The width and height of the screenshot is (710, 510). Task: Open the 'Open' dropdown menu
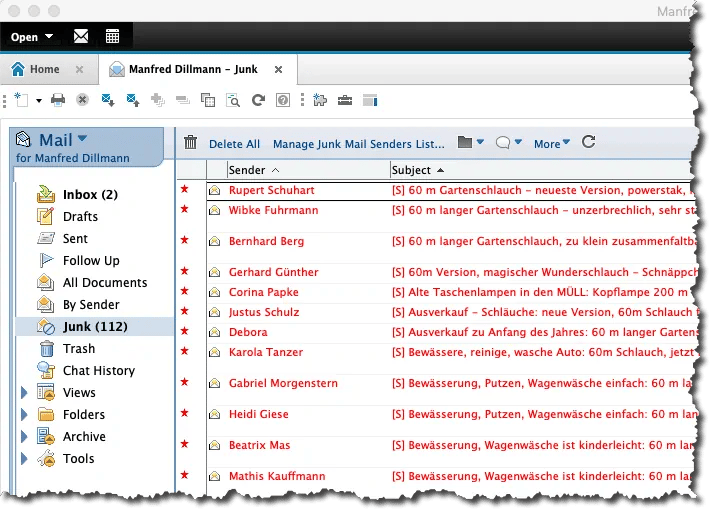click(x=32, y=37)
